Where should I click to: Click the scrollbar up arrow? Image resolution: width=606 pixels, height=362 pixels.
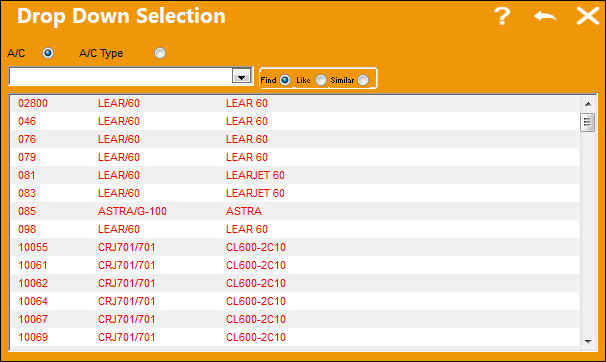[588, 104]
